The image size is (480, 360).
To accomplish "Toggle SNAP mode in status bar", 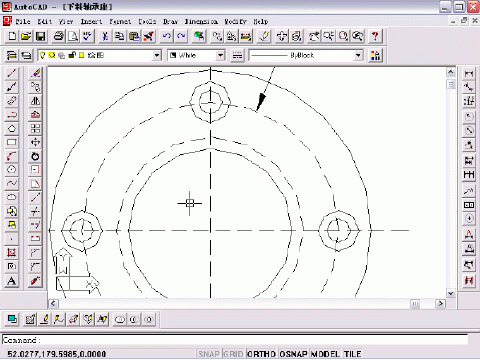I will pos(209,354).
